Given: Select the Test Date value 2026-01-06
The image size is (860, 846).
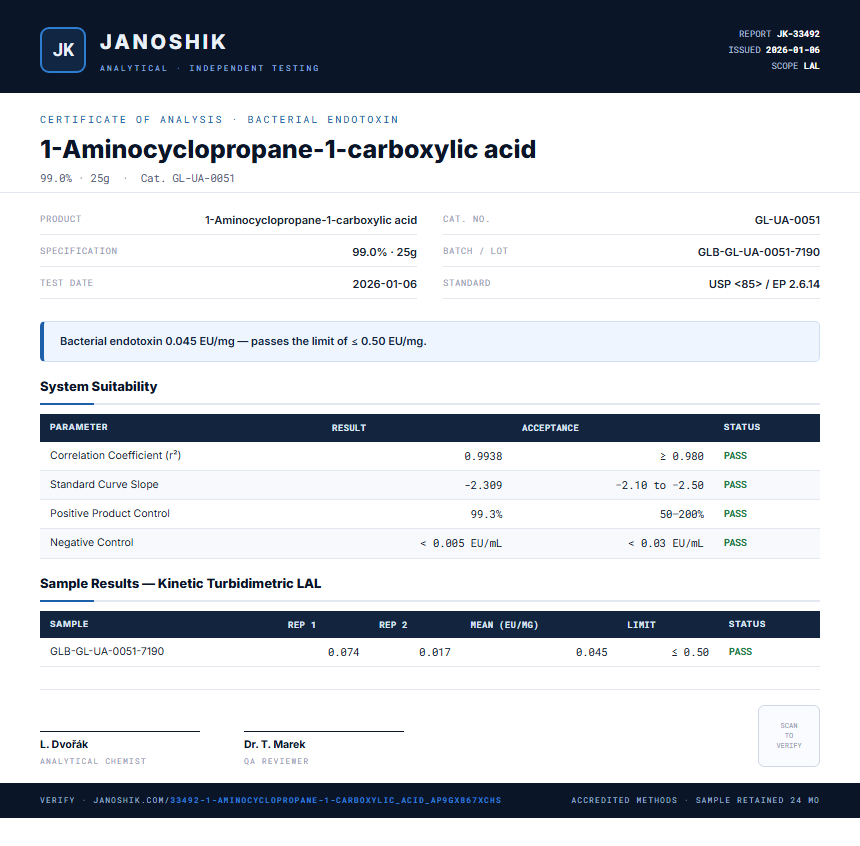Looking at the screenshot, I should (x=384, y=284).
